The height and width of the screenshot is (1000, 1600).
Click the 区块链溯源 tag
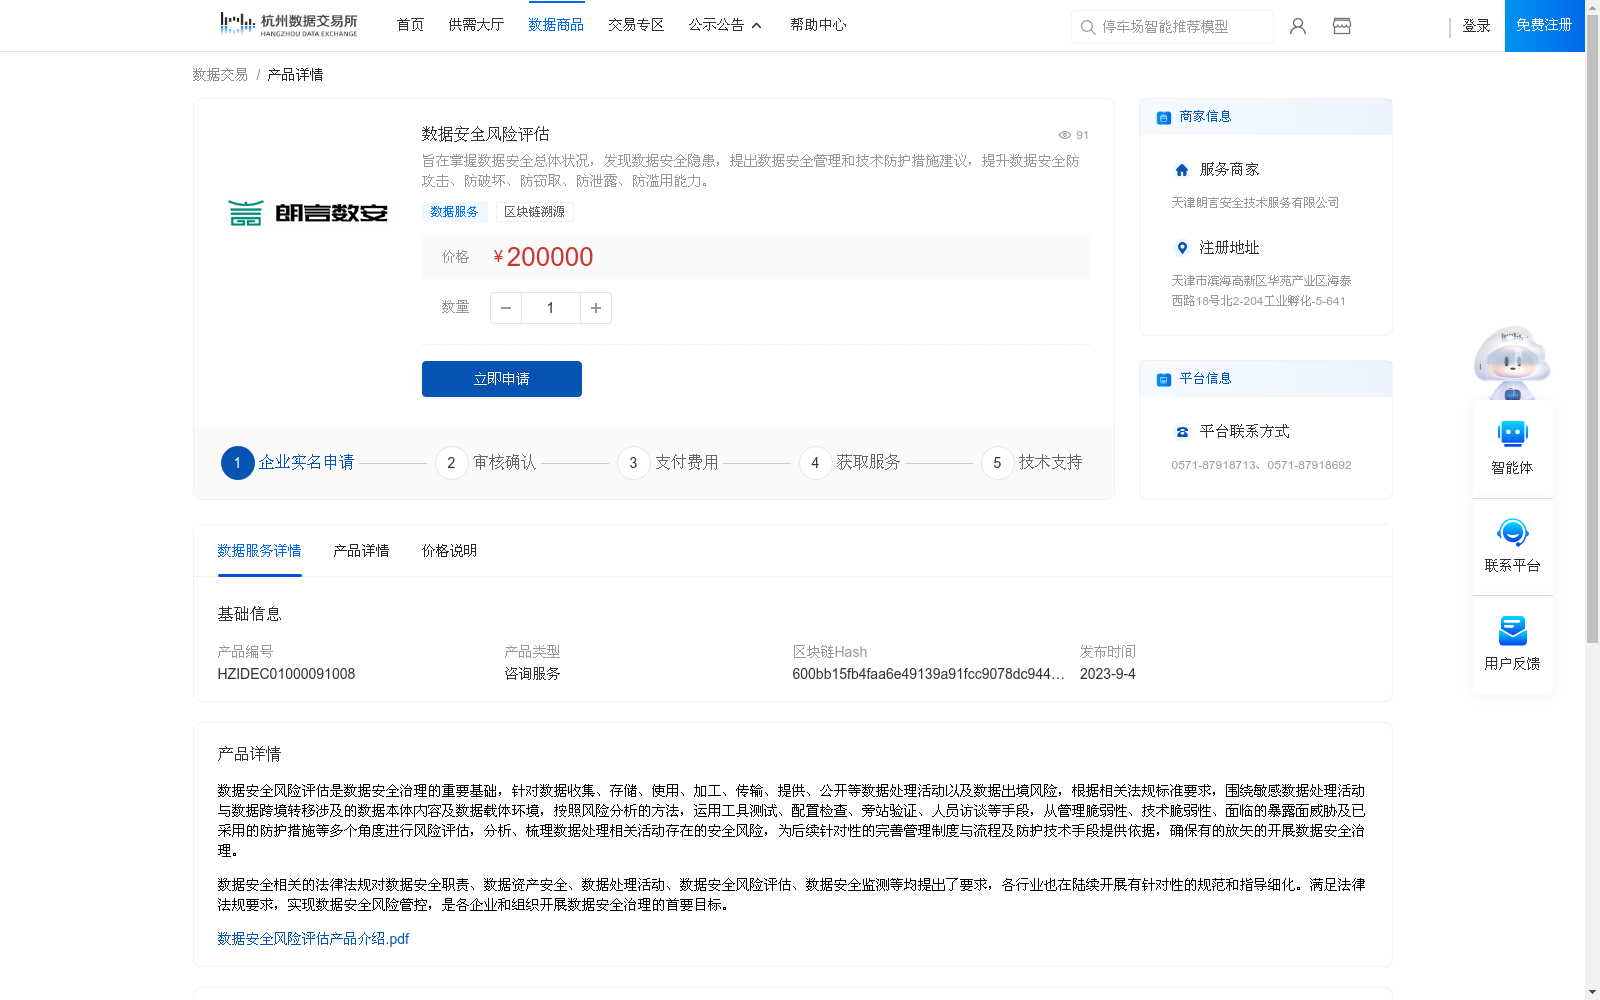coord(534,212)
